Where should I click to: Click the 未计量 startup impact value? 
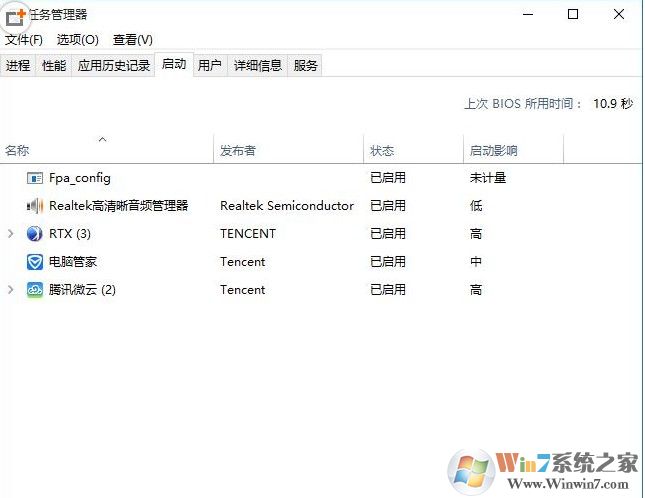click(x=488, y=178)
